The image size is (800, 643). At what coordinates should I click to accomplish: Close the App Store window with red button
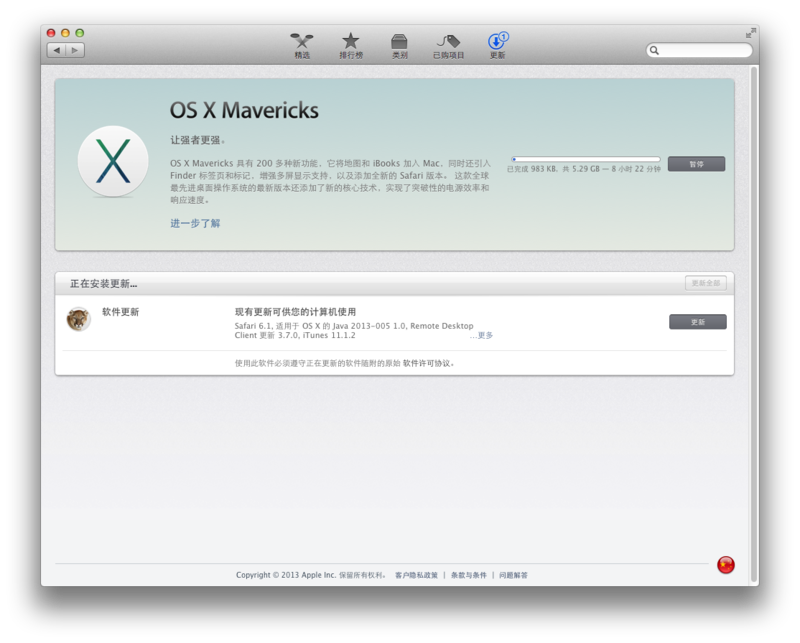51,33
